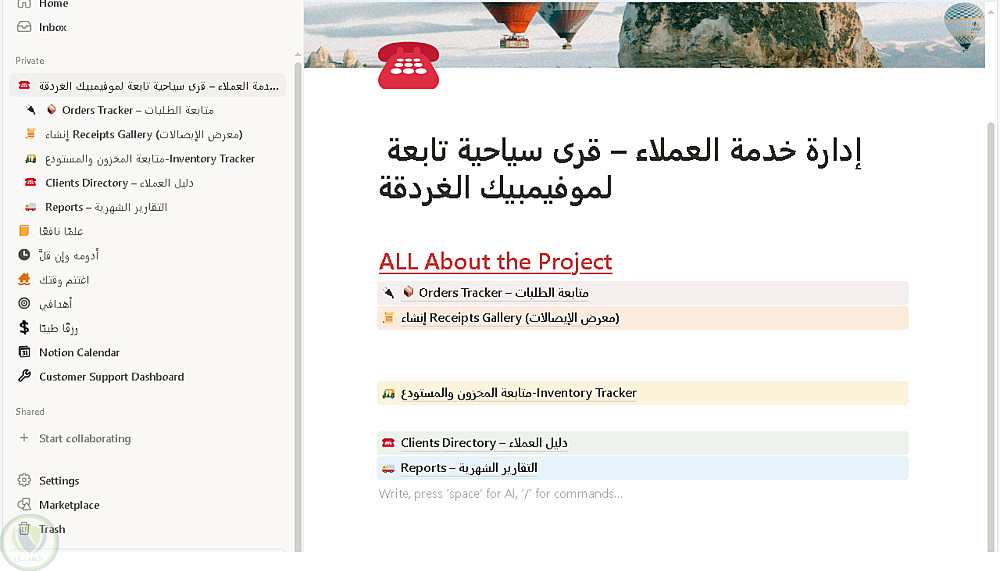Viewport: 1000px width, 571px height.
Task: Click the Home icon in the sidebar
Action: [x=25, y=4]
